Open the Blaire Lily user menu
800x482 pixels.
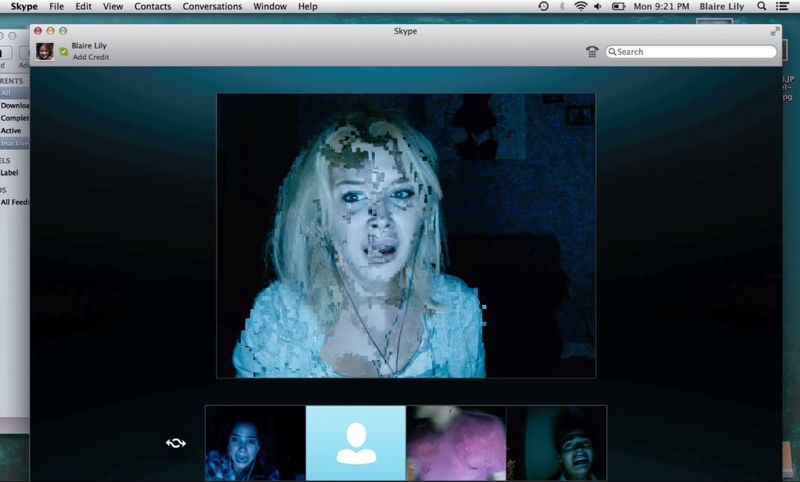pyautogui.click(x=721, y=7)
